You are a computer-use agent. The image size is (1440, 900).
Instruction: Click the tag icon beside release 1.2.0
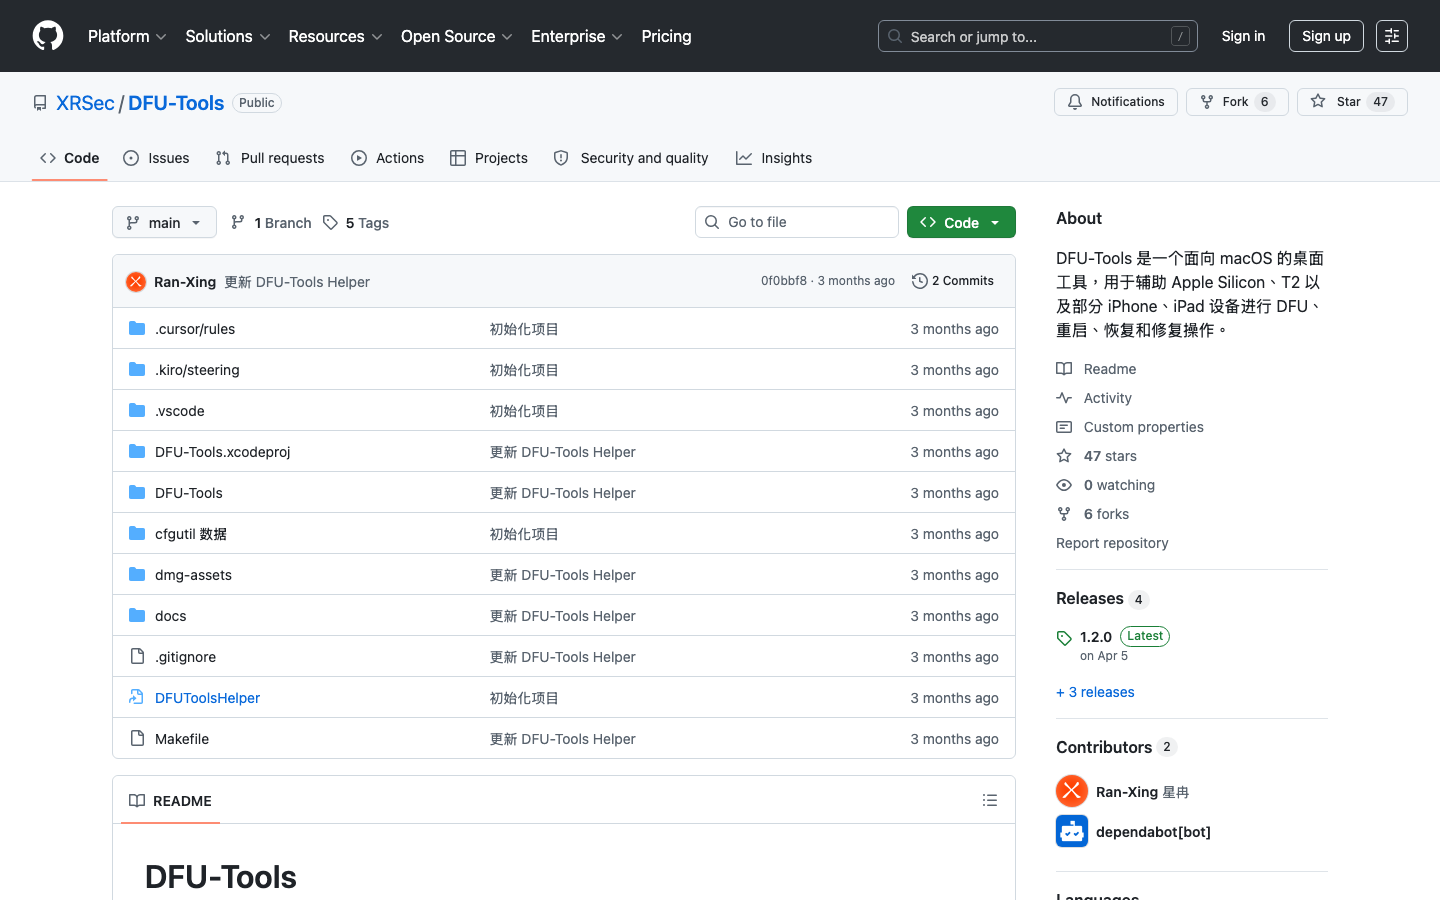pyautogui.click(x=1064, y=638)
